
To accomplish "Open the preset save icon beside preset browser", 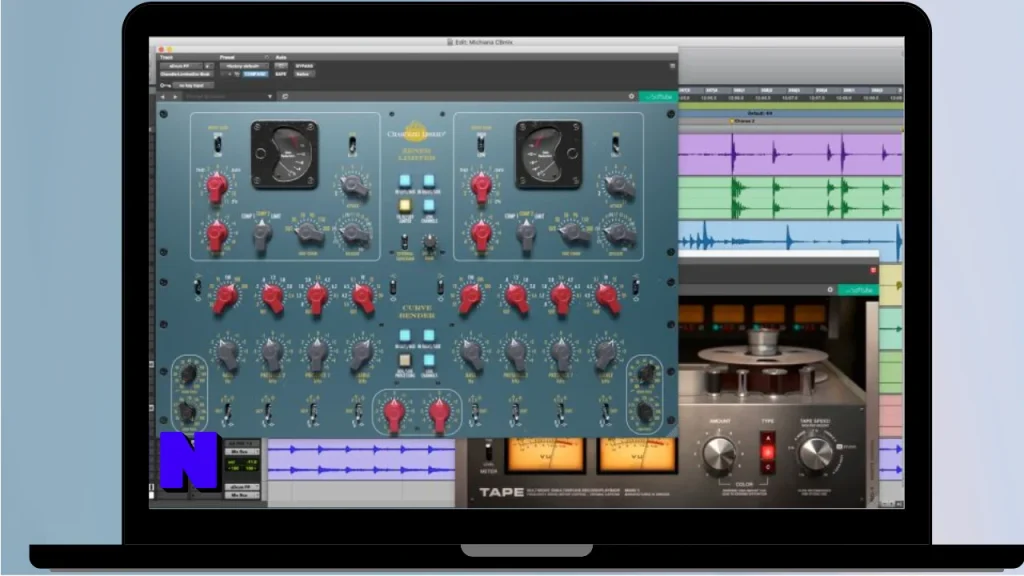I will (x=285, y=97).
